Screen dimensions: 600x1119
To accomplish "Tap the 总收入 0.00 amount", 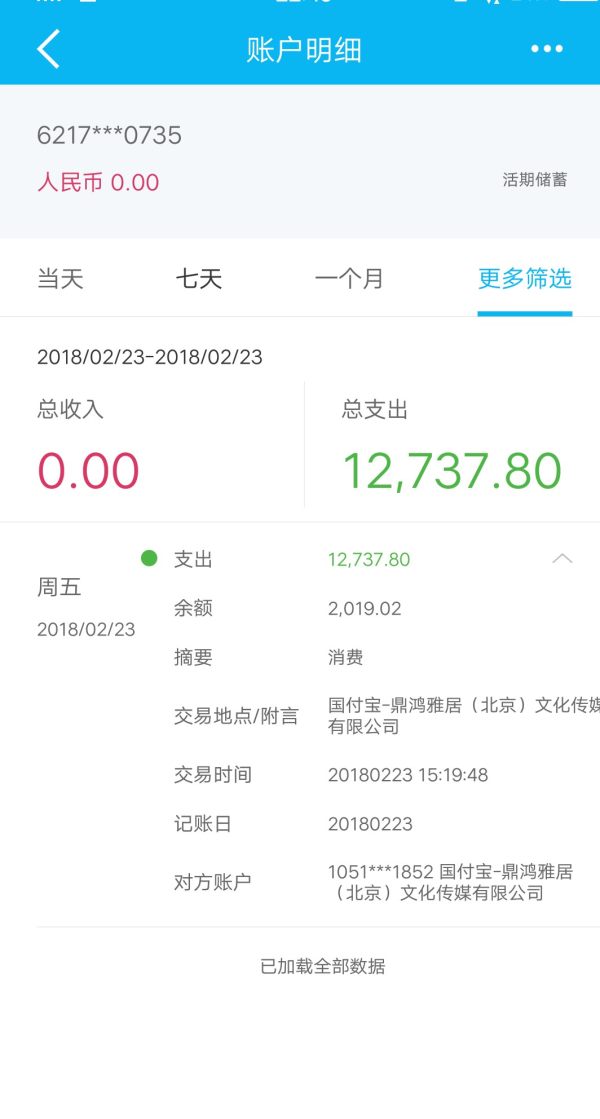I will click(88, 471).
